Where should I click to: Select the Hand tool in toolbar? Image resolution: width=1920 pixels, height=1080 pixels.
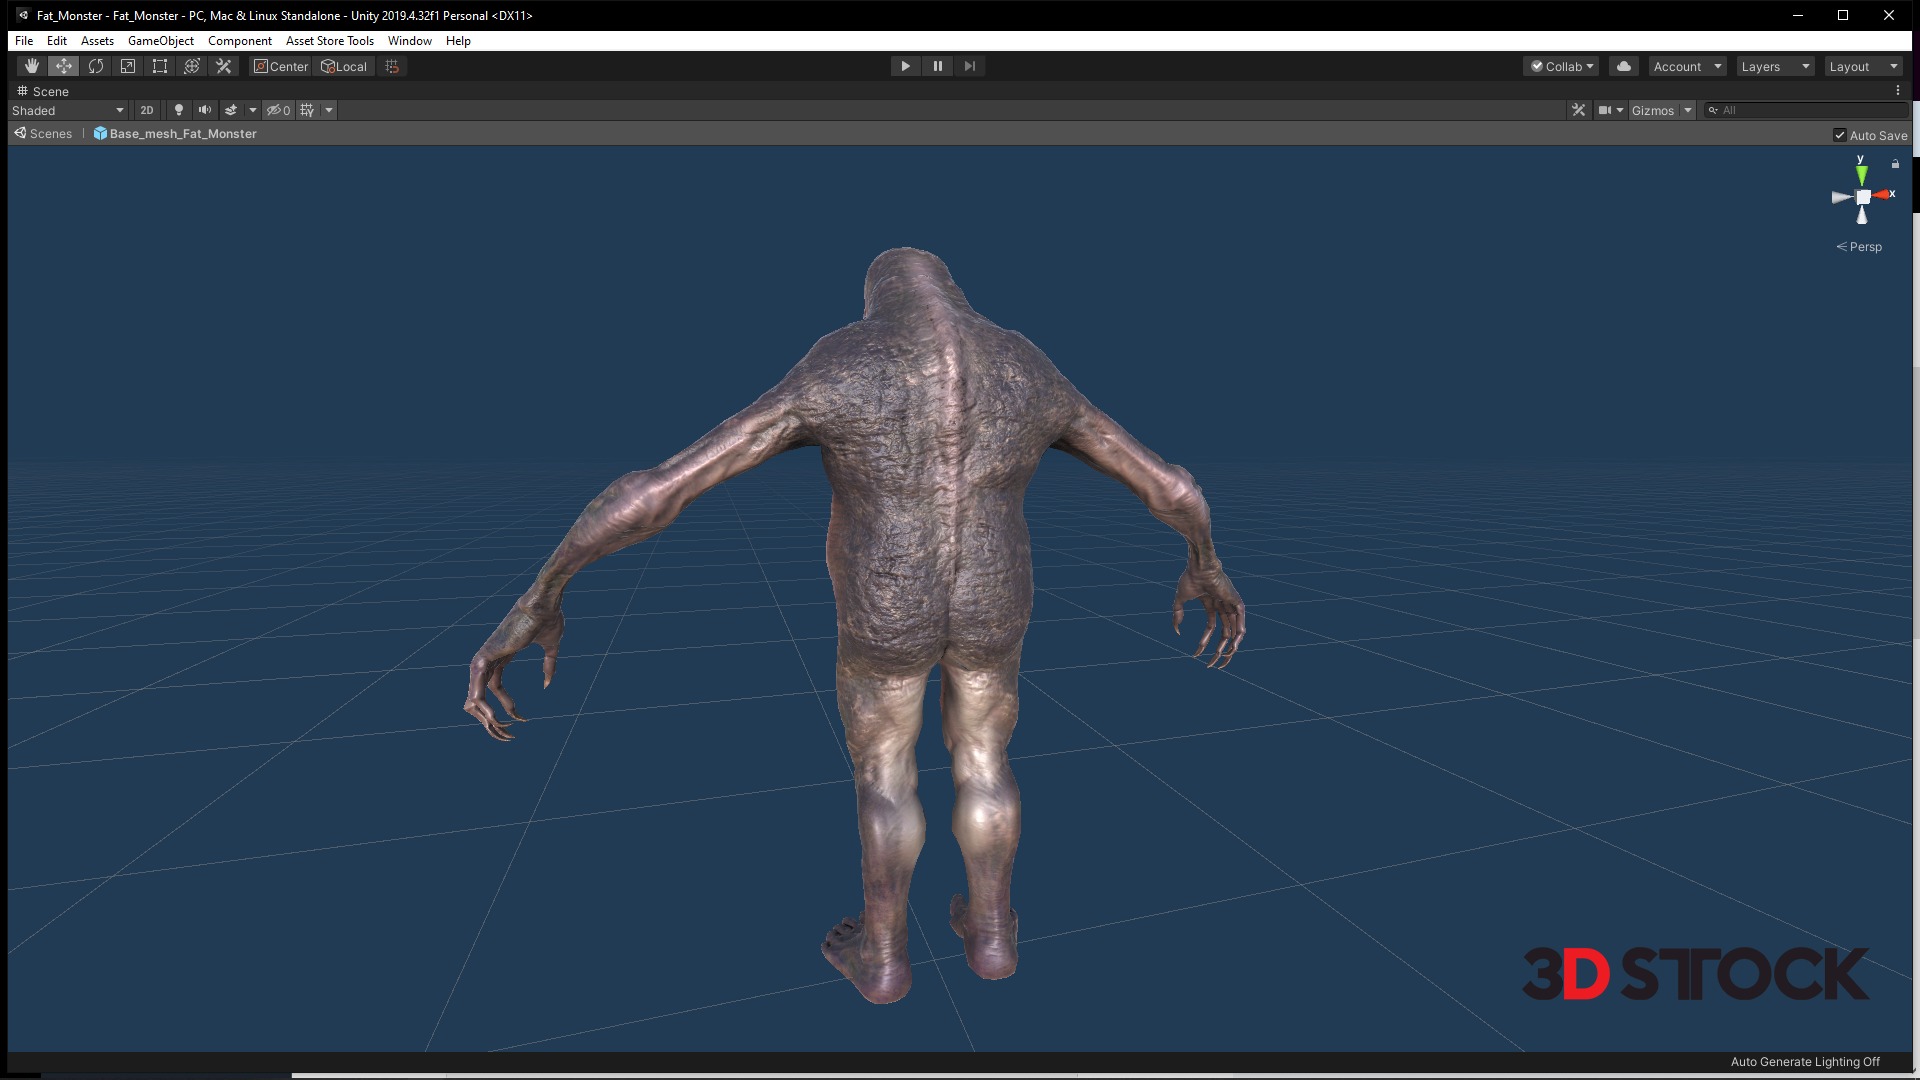point(32,66)
